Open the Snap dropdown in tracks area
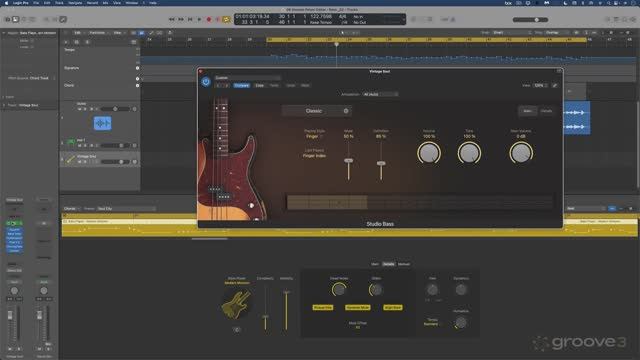Screen dimensions: 640x360 tap(512, 33)
